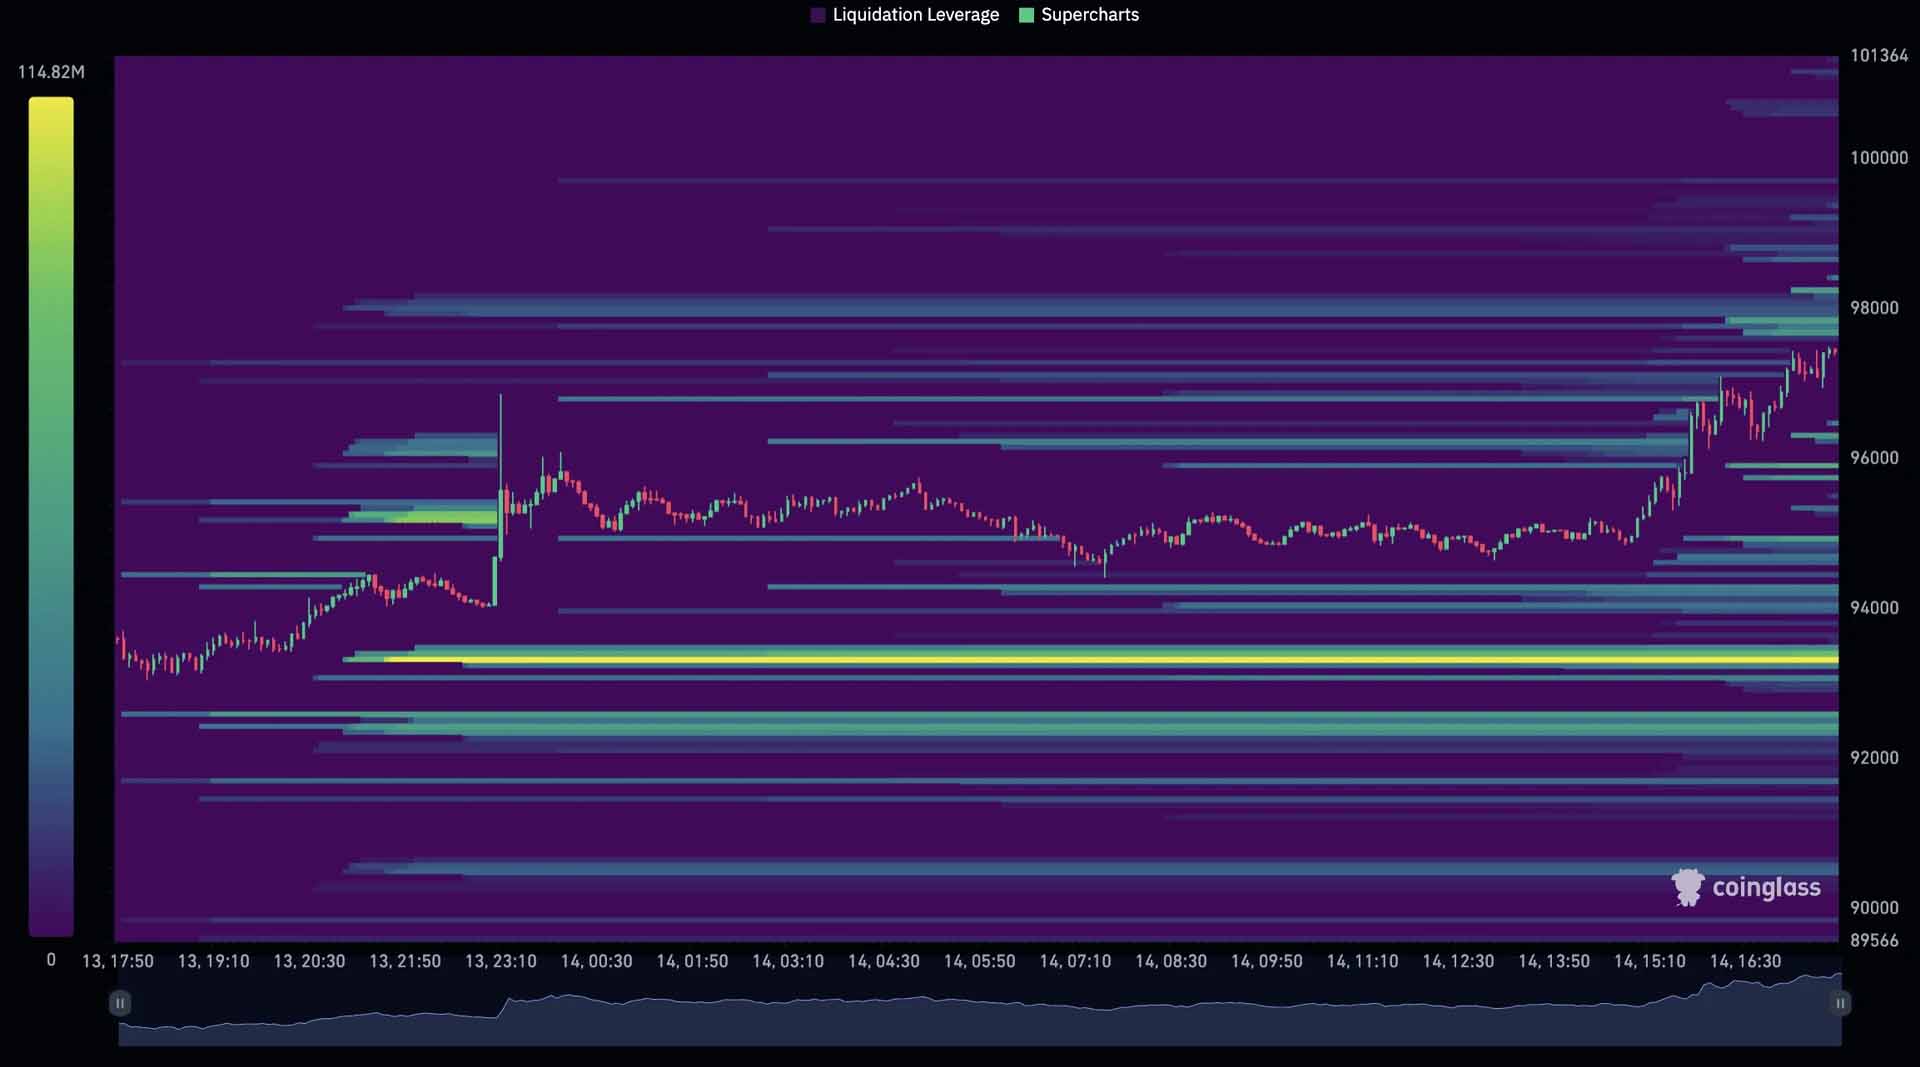Viewport: 1920px width, 1067px height.
Task: Click the "14, 07:10" time axis label
Action: pyautogui.click(x=1075, y=961)
